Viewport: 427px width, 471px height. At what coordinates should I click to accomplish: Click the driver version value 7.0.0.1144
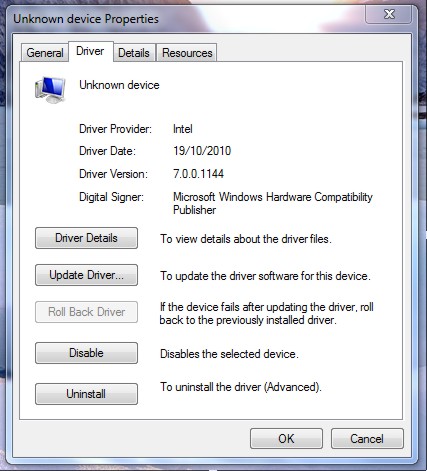click(x=198, y=174)
